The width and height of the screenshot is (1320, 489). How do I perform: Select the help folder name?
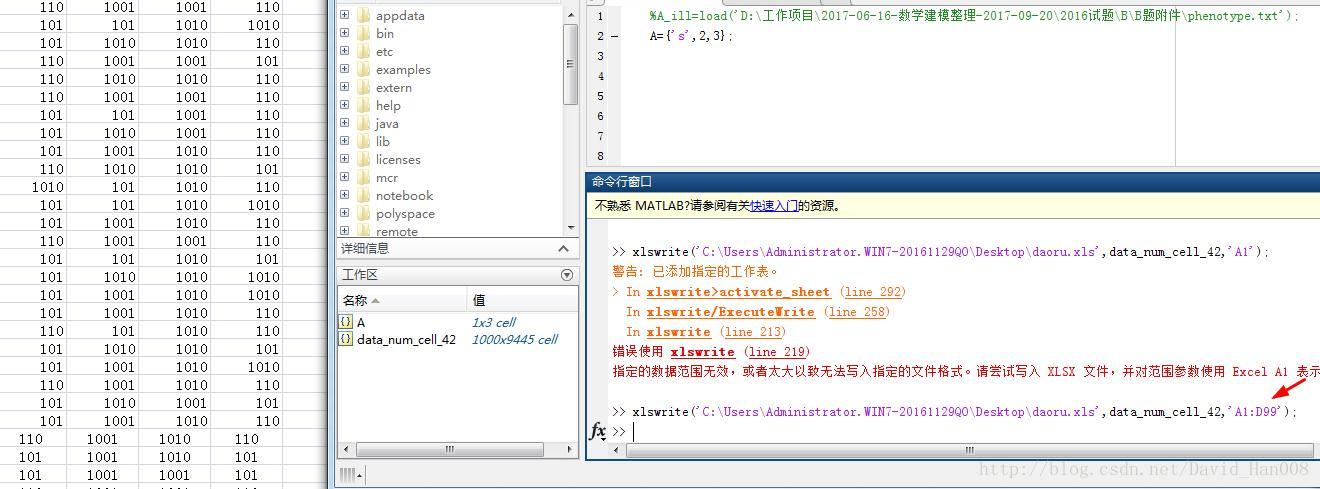[x=388, y=105]
